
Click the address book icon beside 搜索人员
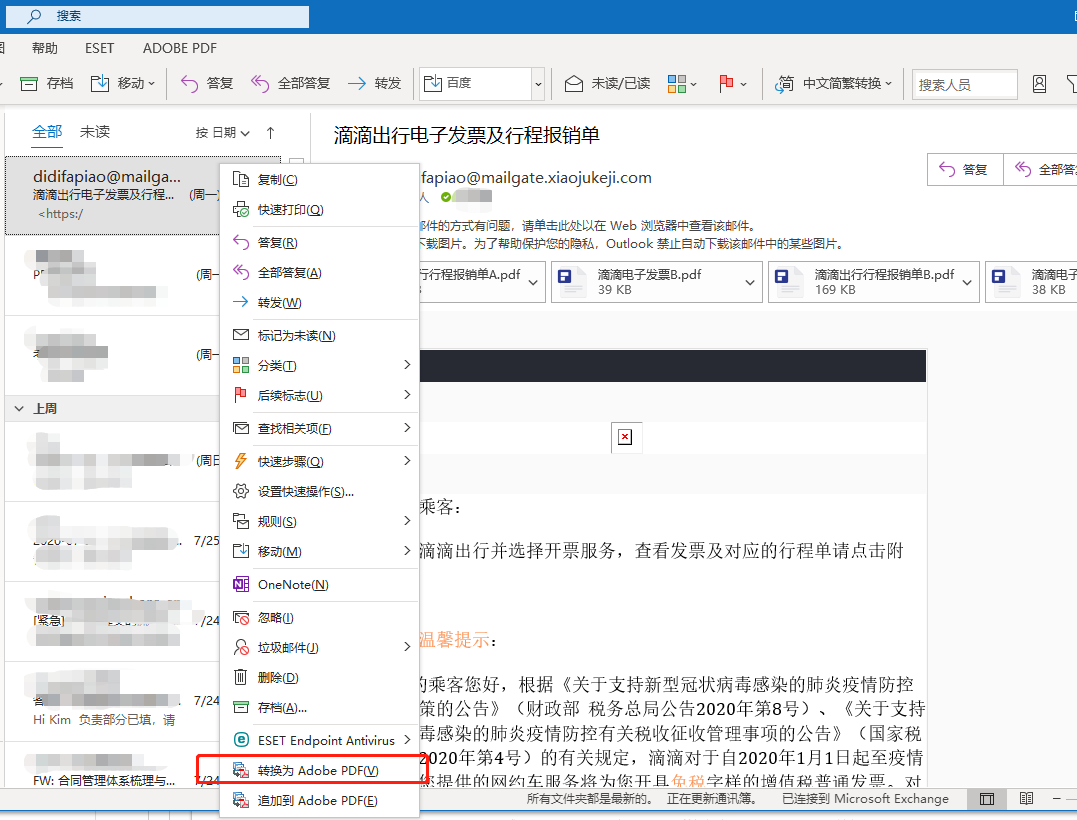tap(1040, 84)
